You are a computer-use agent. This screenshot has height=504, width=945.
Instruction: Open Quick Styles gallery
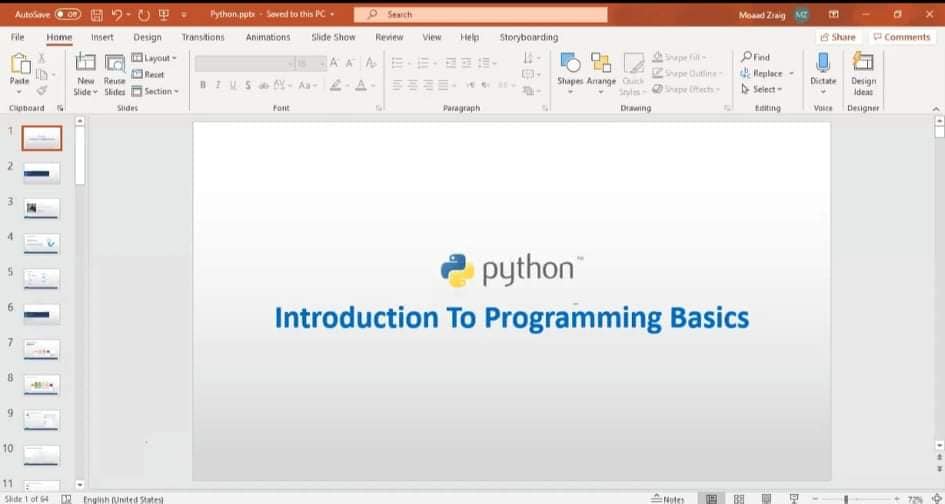tap(633, 75)
